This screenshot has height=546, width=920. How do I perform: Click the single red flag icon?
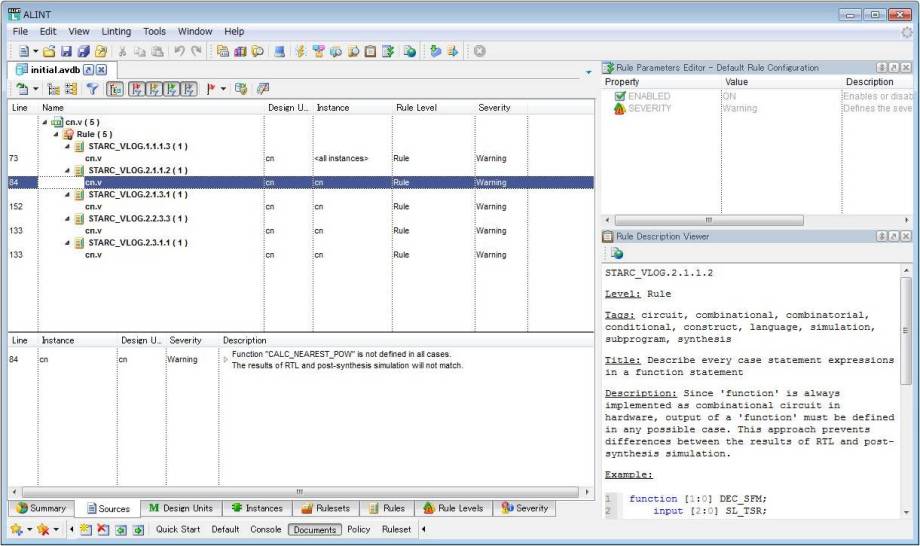210,89
